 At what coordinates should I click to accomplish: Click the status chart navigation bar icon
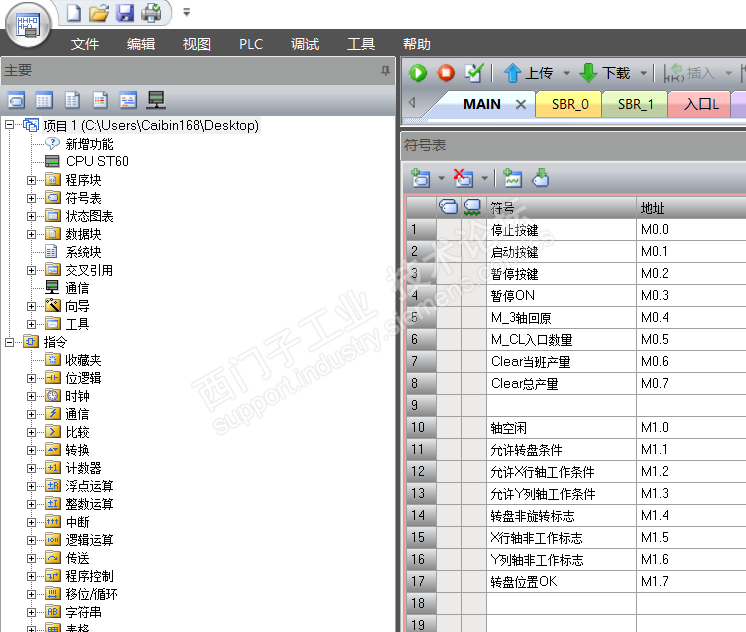(44, 100)
